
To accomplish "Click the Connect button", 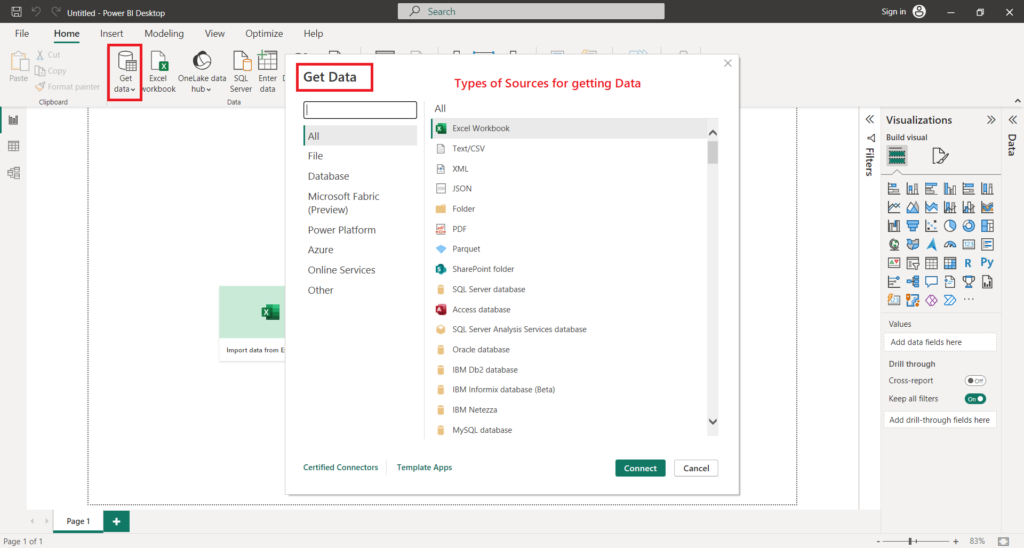I will click(x=640, y=468).
